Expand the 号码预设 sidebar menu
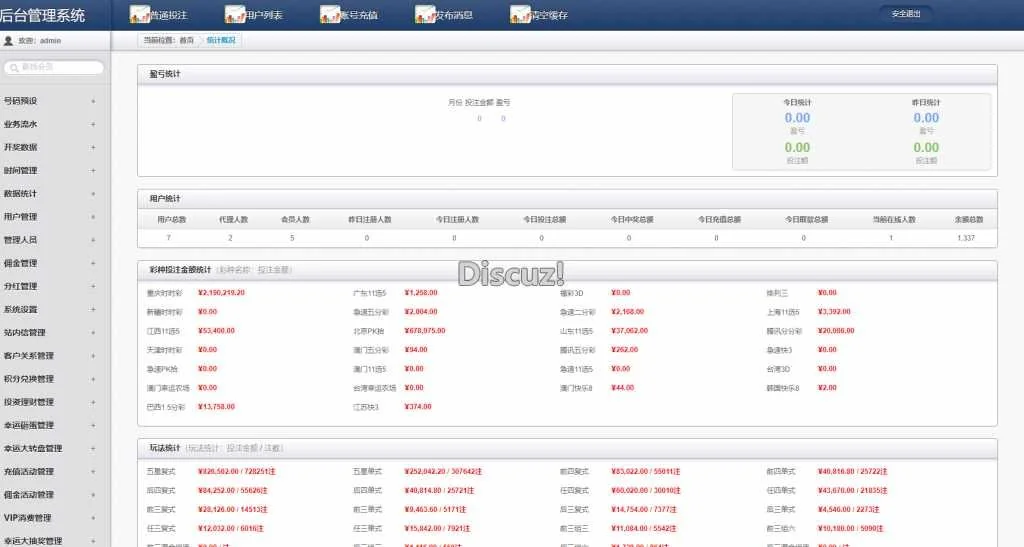 pyautogui.click(x=21, y=101)
